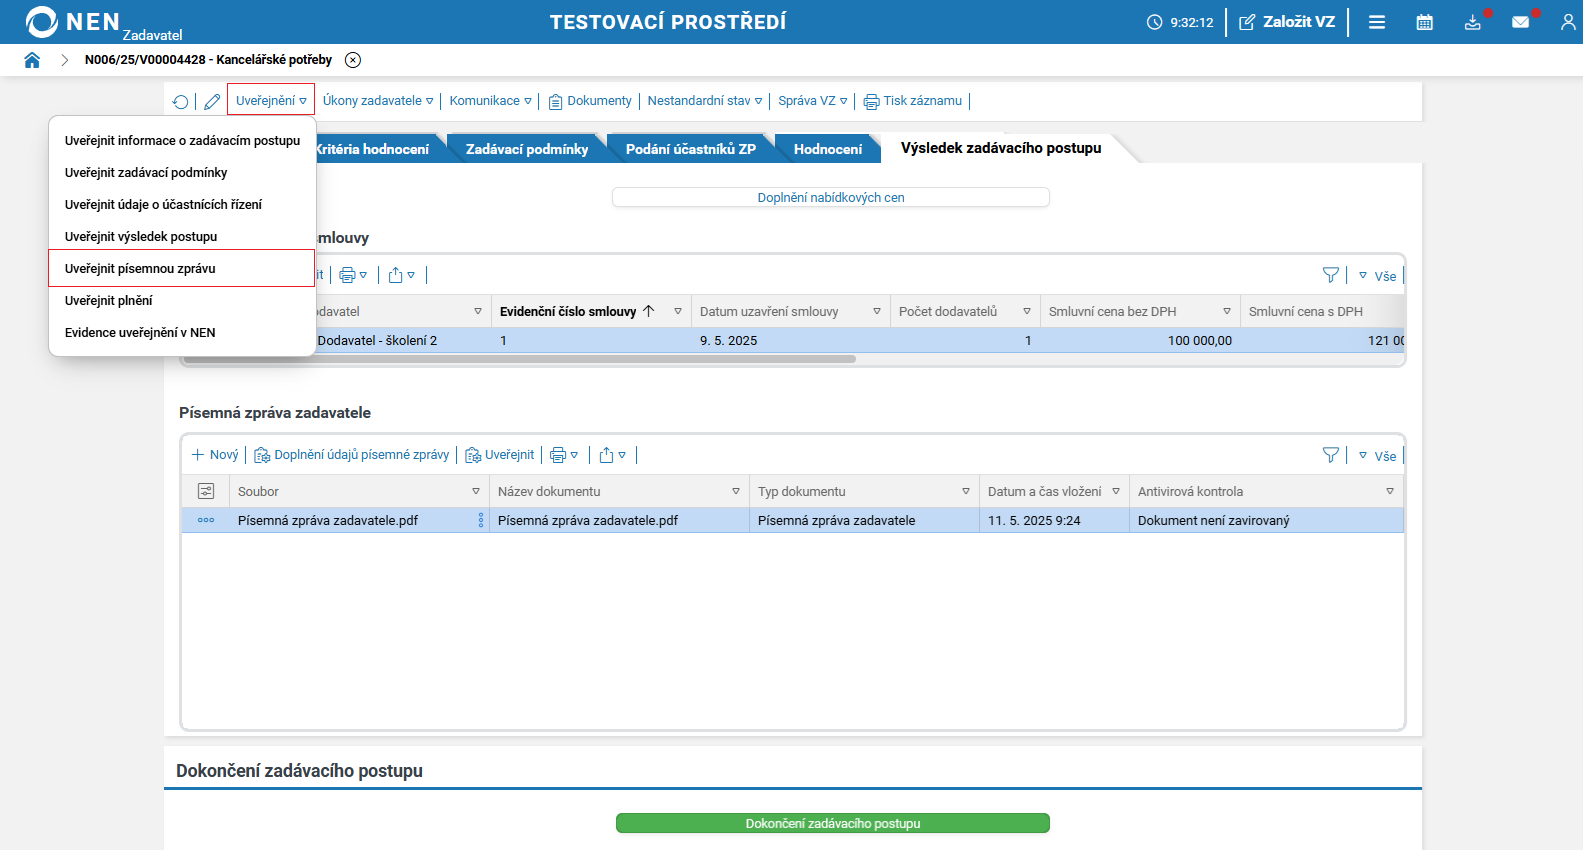This screenshot has height=850, width=1583.
Task: Open user profile icon
Action: (1568, 22)
